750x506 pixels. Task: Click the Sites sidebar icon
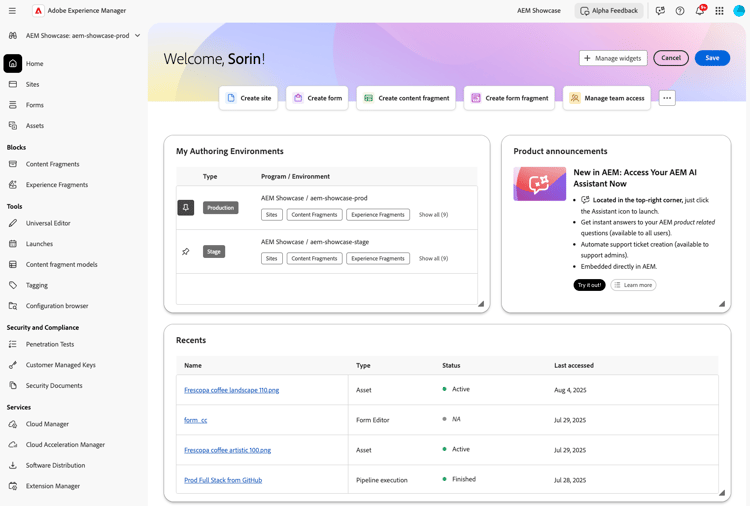click(13, 84)
